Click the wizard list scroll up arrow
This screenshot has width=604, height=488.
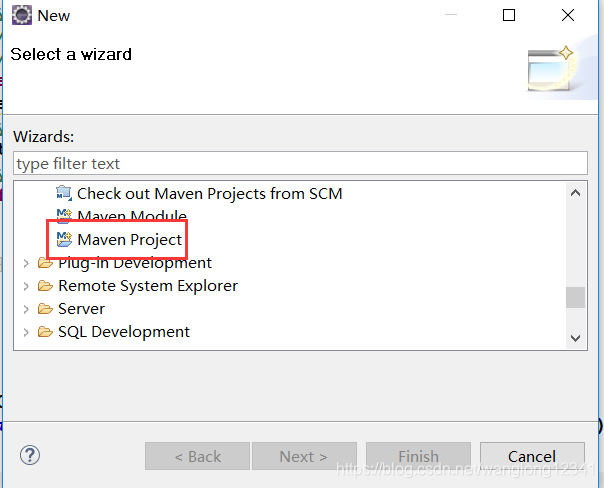pyautogui.click(x=575, y=193)
